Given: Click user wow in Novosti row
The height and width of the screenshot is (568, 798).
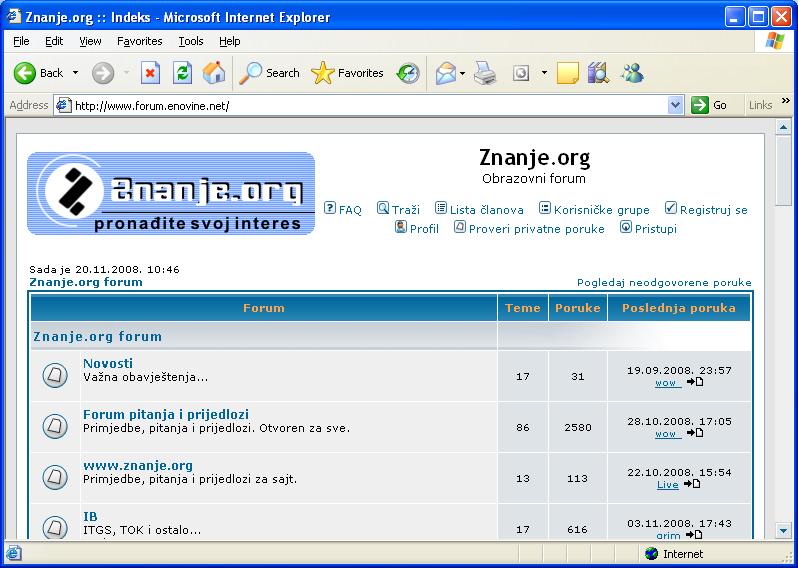Looking at the screenshot, I should [668, 383].
